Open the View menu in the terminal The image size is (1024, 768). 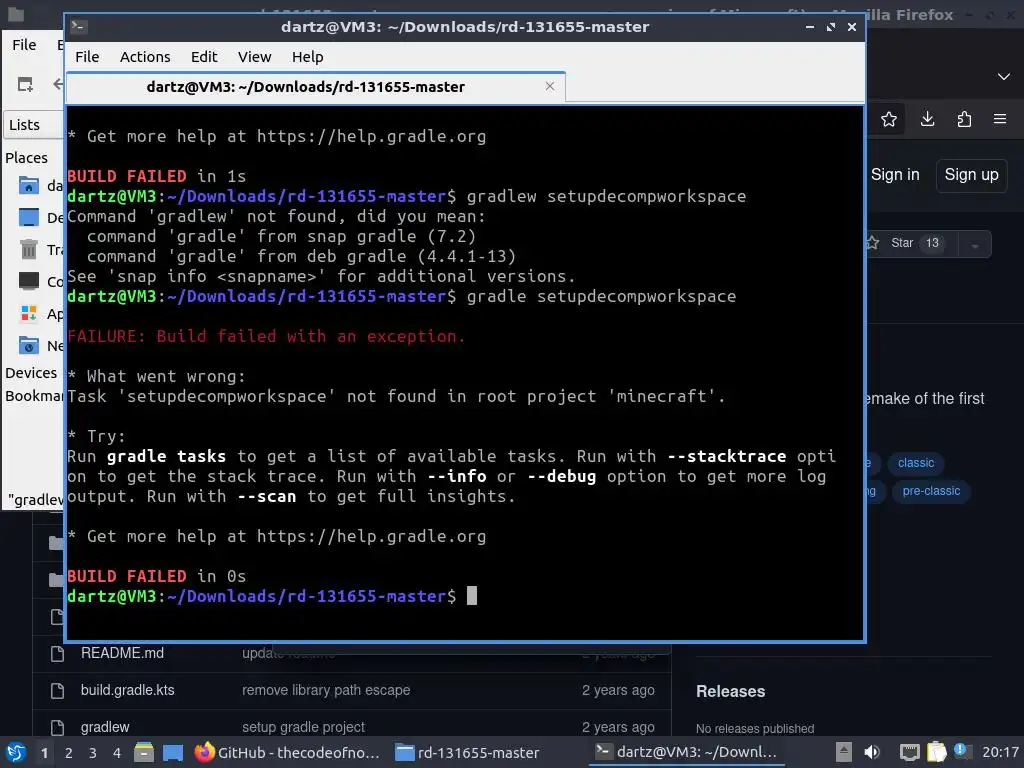pyautogui.click(x=254, y=57)
